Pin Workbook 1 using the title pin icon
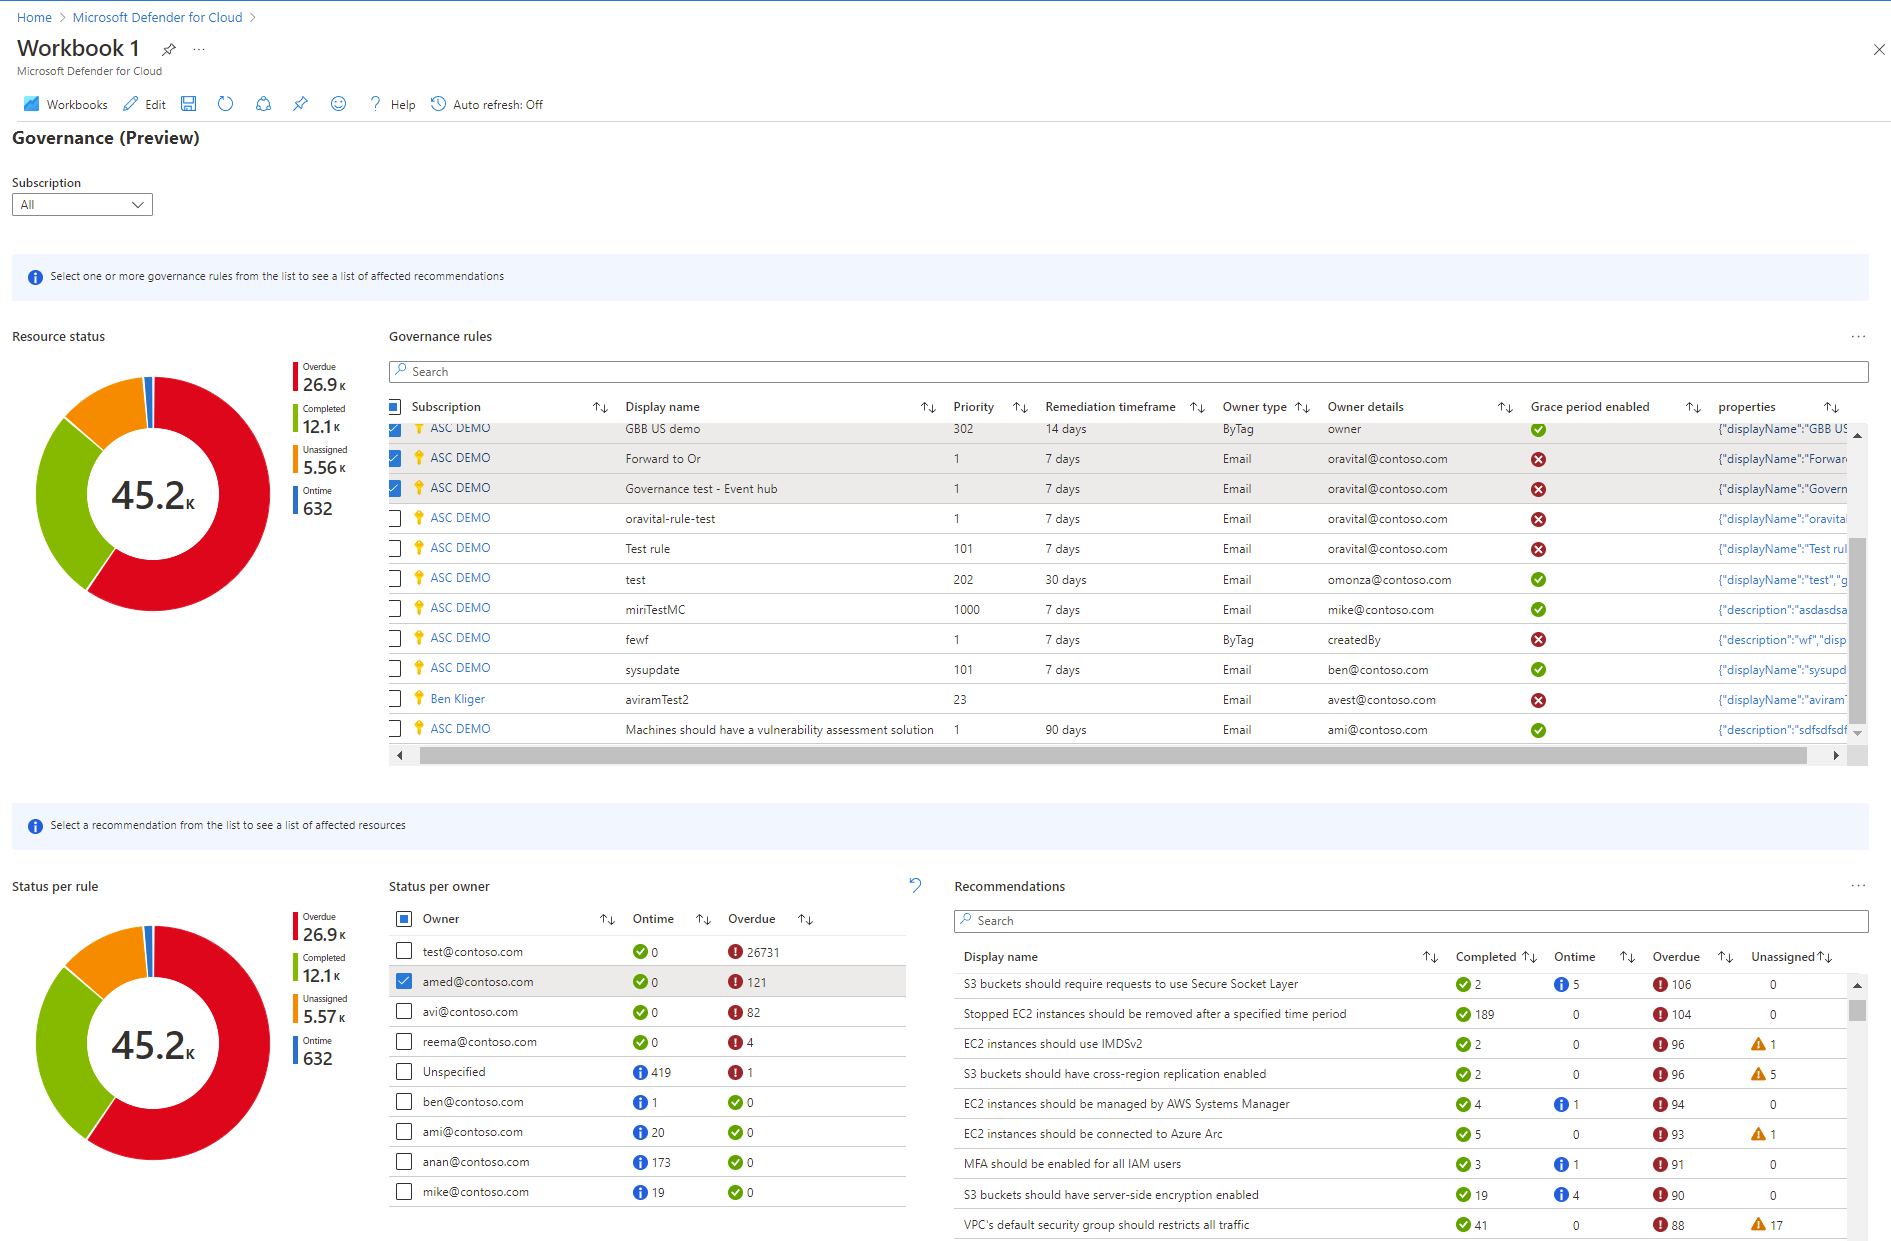This screenshot has width=1891, height=1241. (169, 49)
